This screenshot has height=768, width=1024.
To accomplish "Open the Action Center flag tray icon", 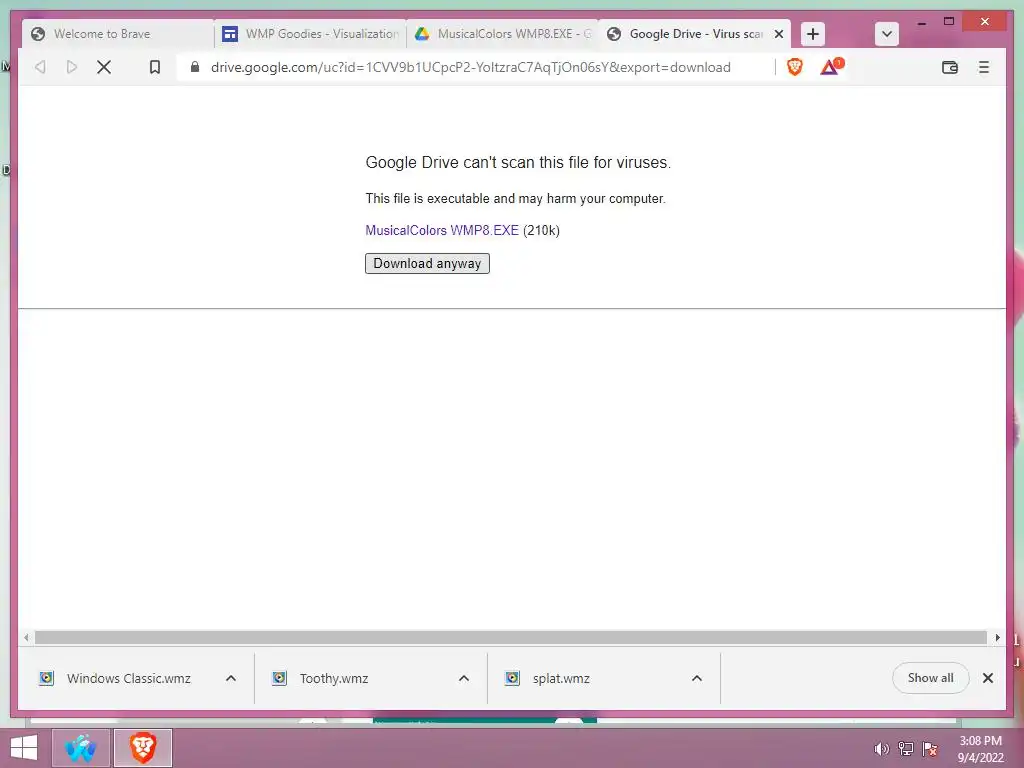I will tap(930, 749).
